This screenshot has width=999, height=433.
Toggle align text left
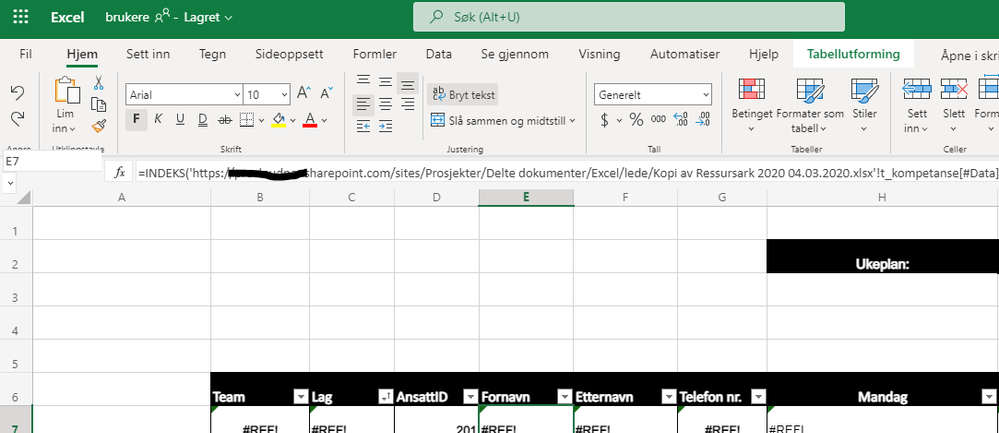(363, 104)
